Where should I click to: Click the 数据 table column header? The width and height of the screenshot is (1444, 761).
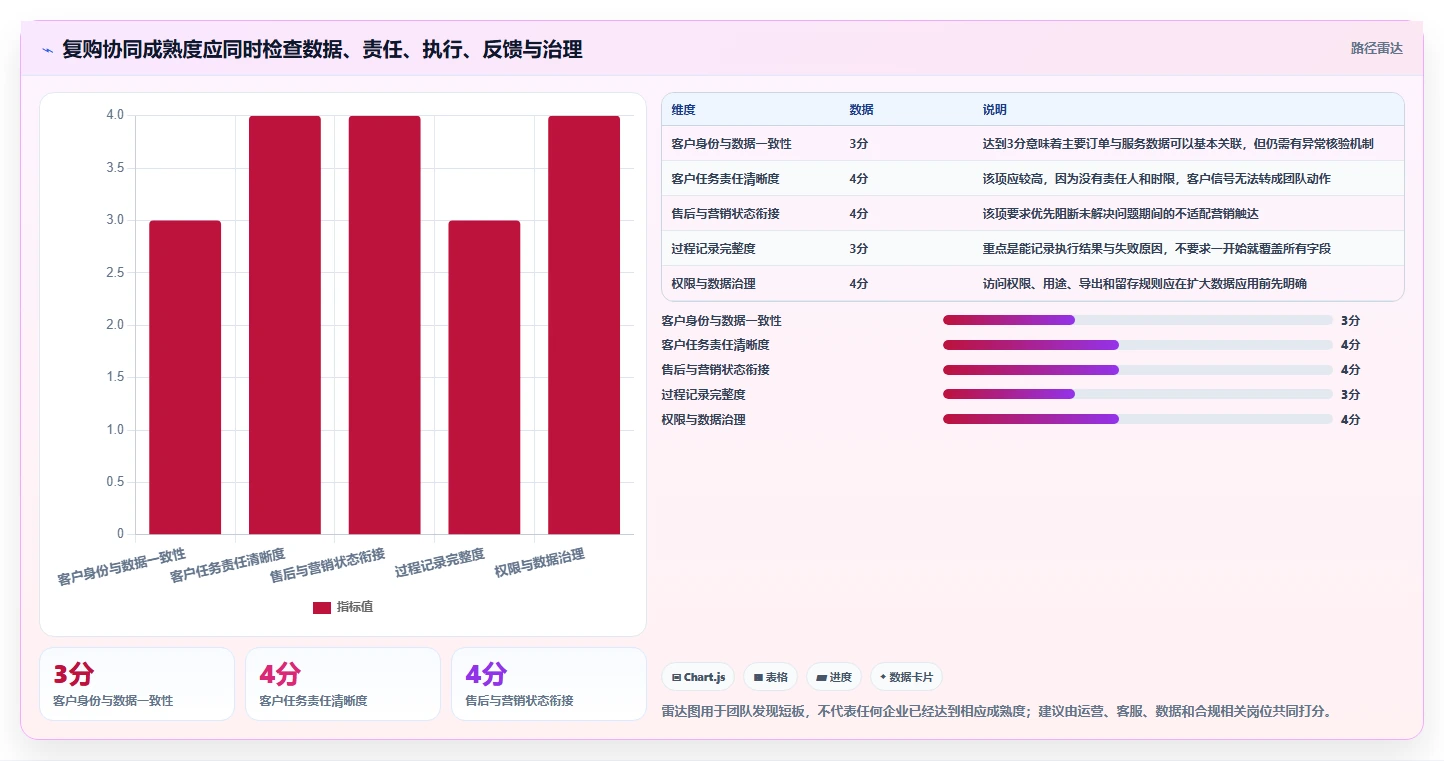point(861,109)
